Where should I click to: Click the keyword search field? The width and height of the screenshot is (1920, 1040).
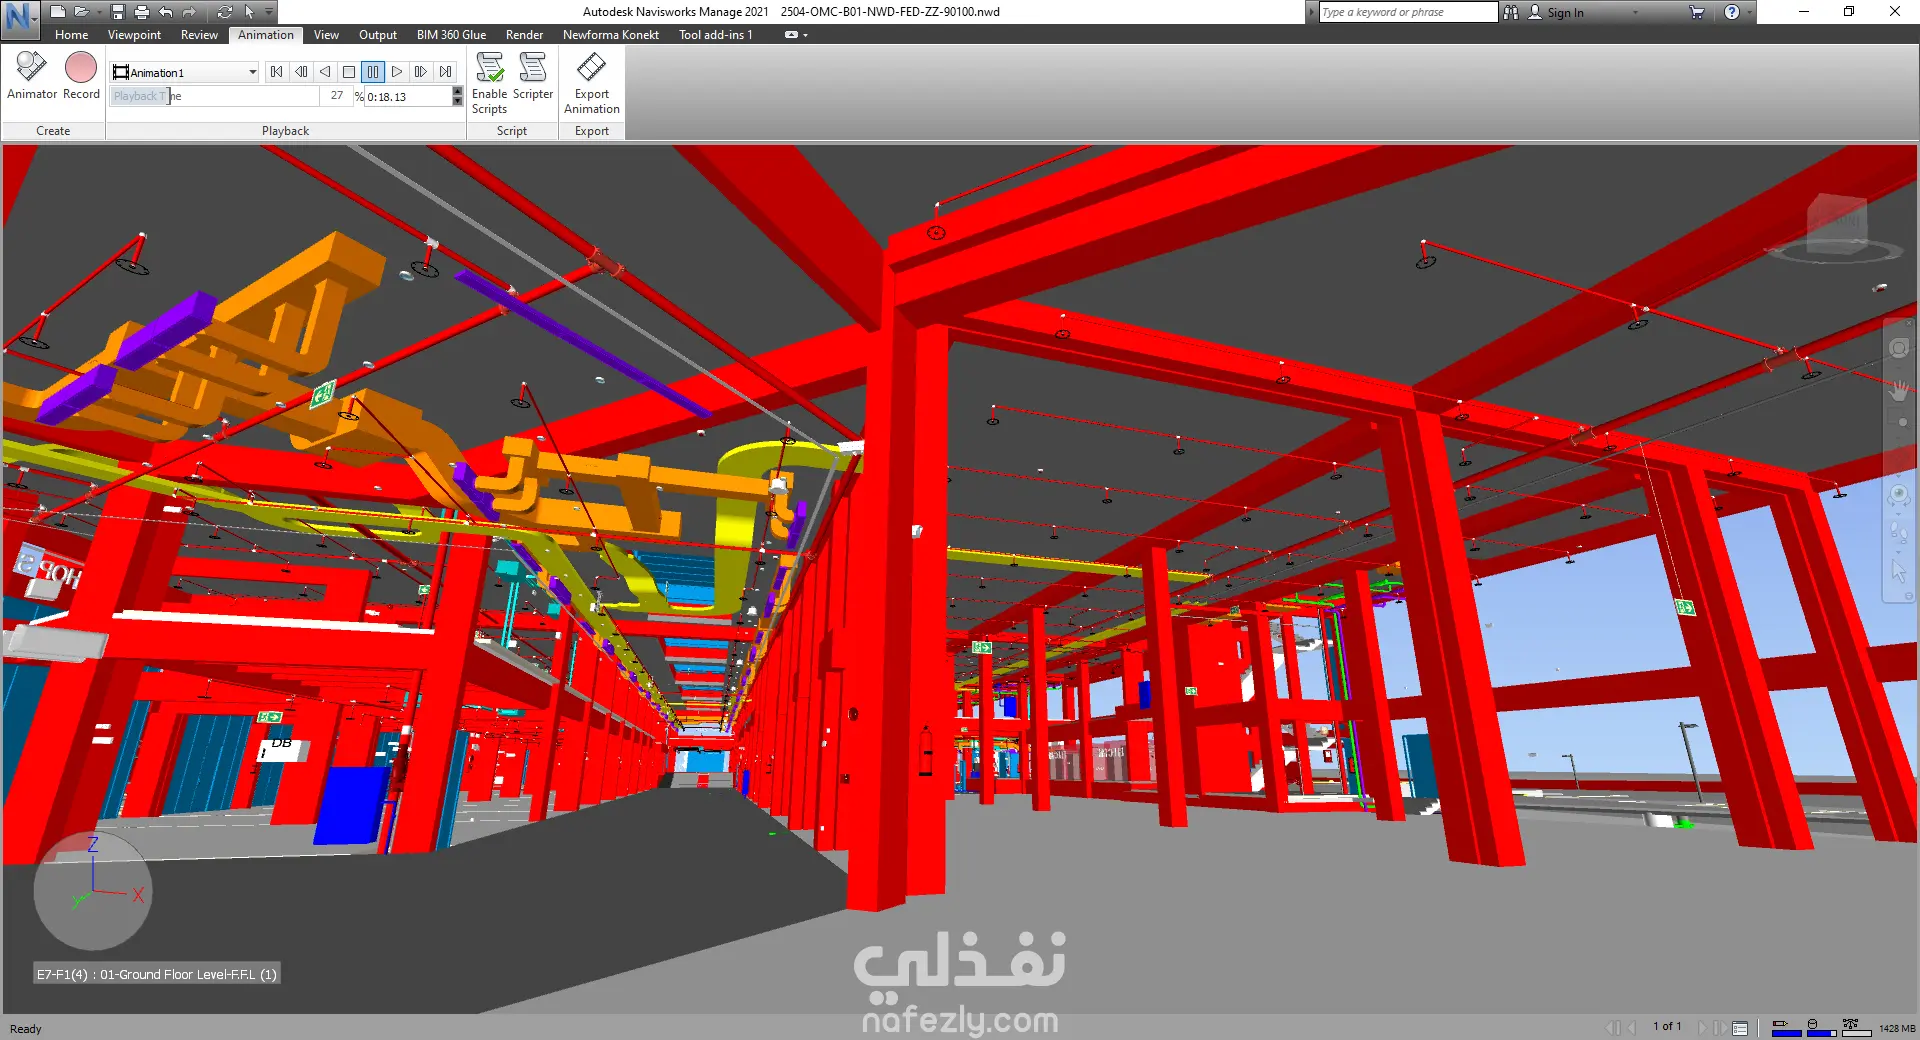1408,12
